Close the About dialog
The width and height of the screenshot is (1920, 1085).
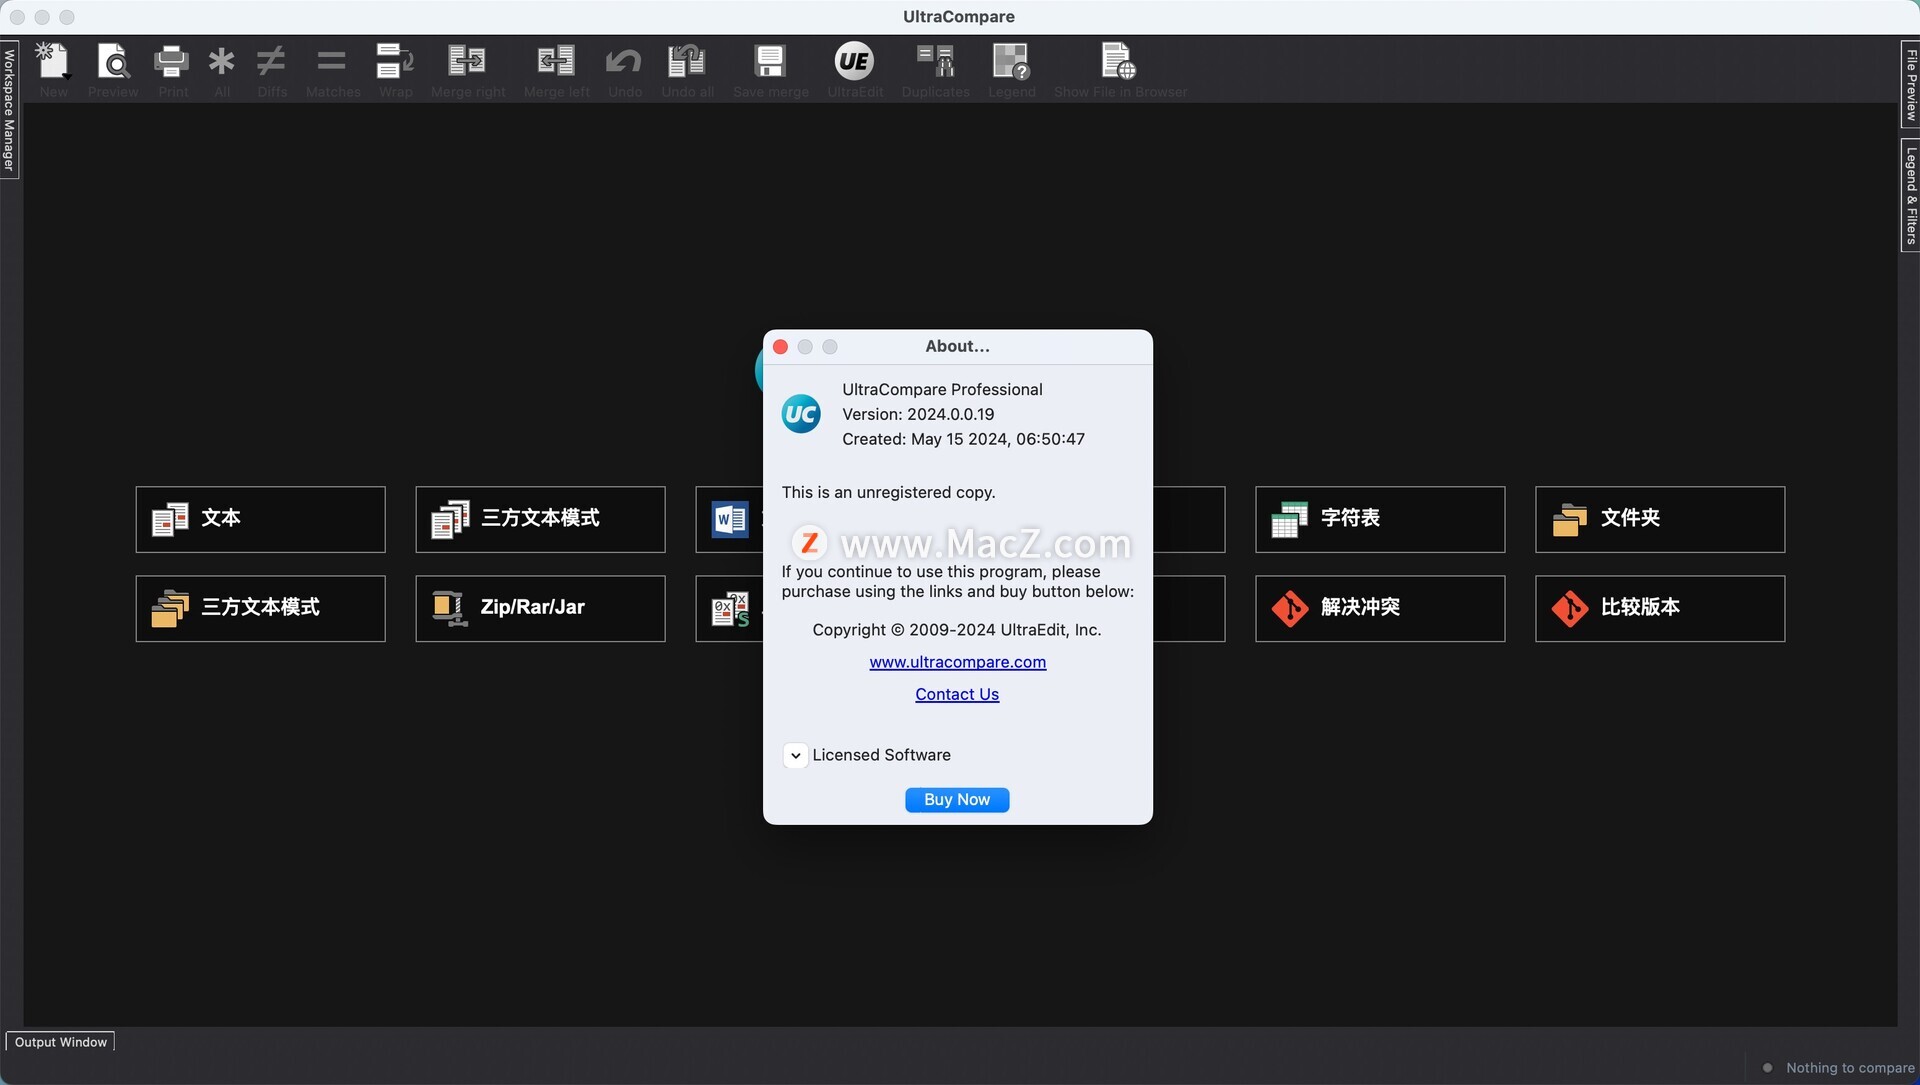click(x=781, y=347)
